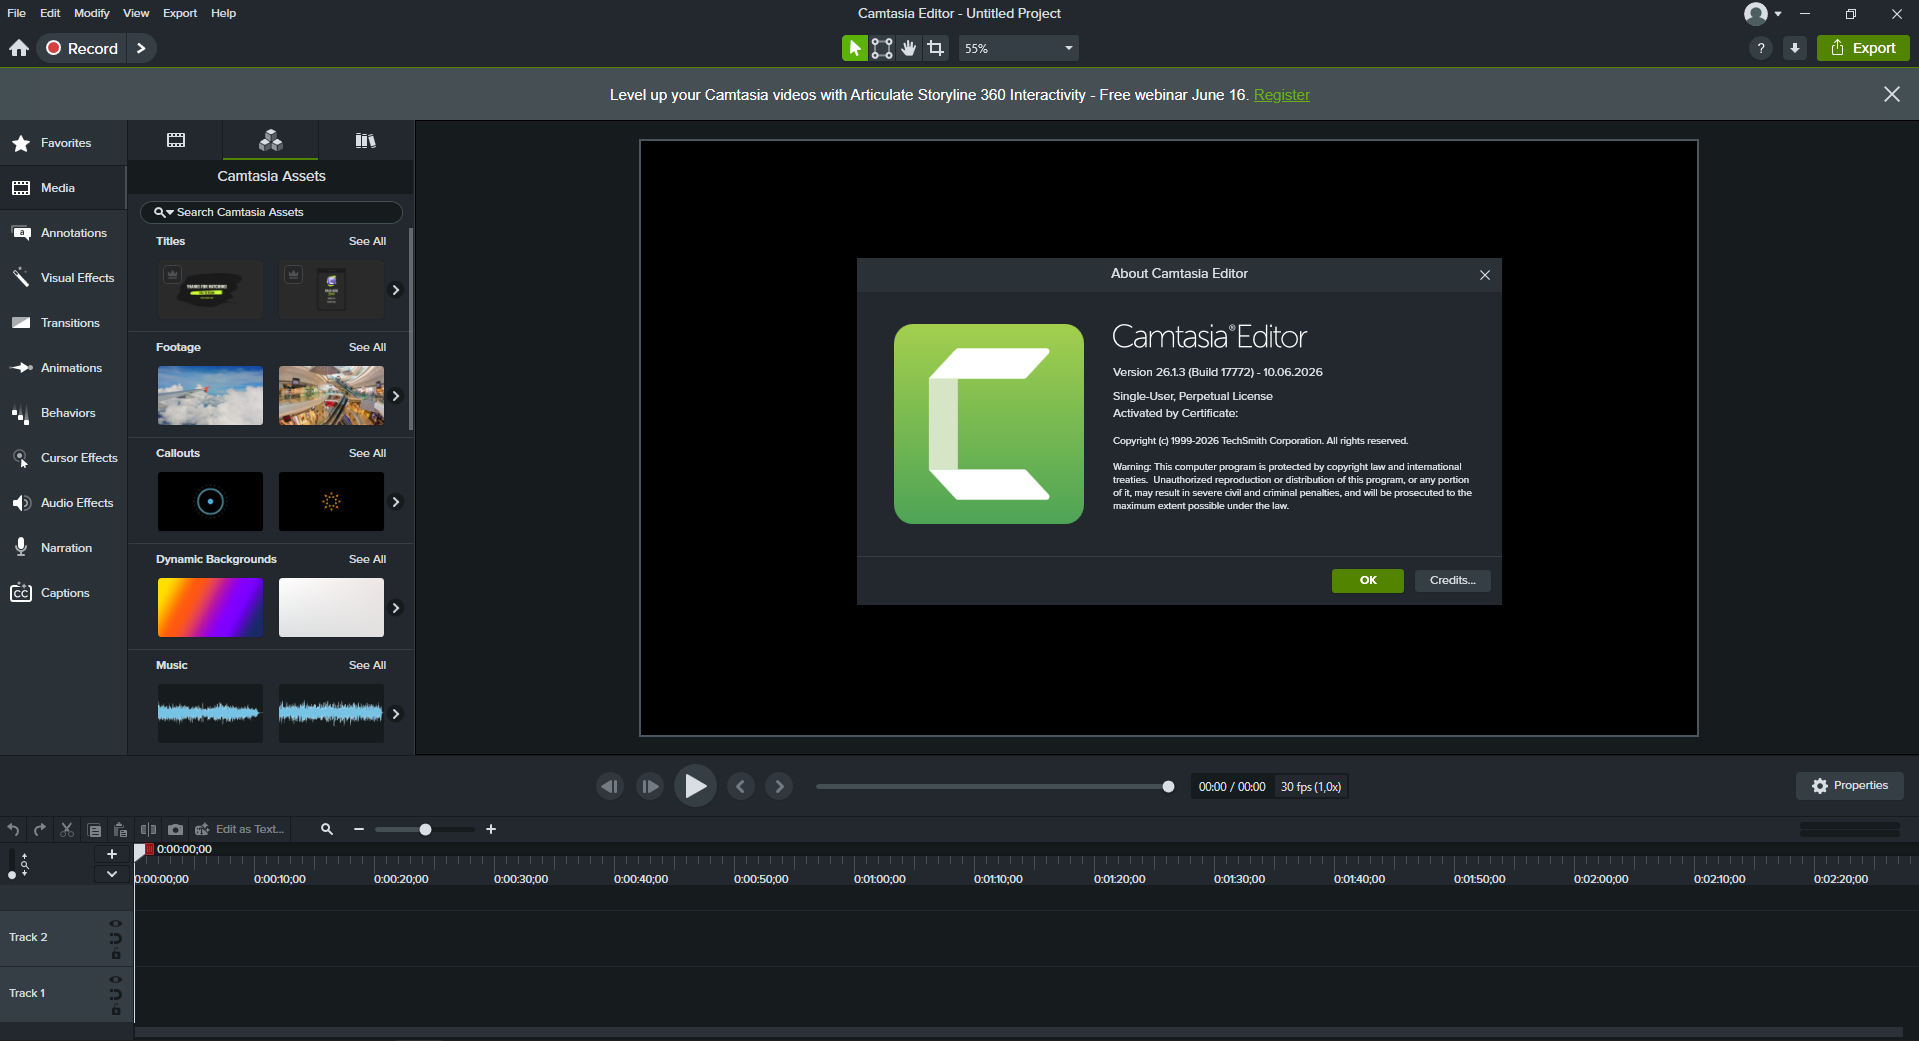Viewport: 1919px width, 1041px height.
Task: Zoom in the timeline with plus
Action: 491,829
